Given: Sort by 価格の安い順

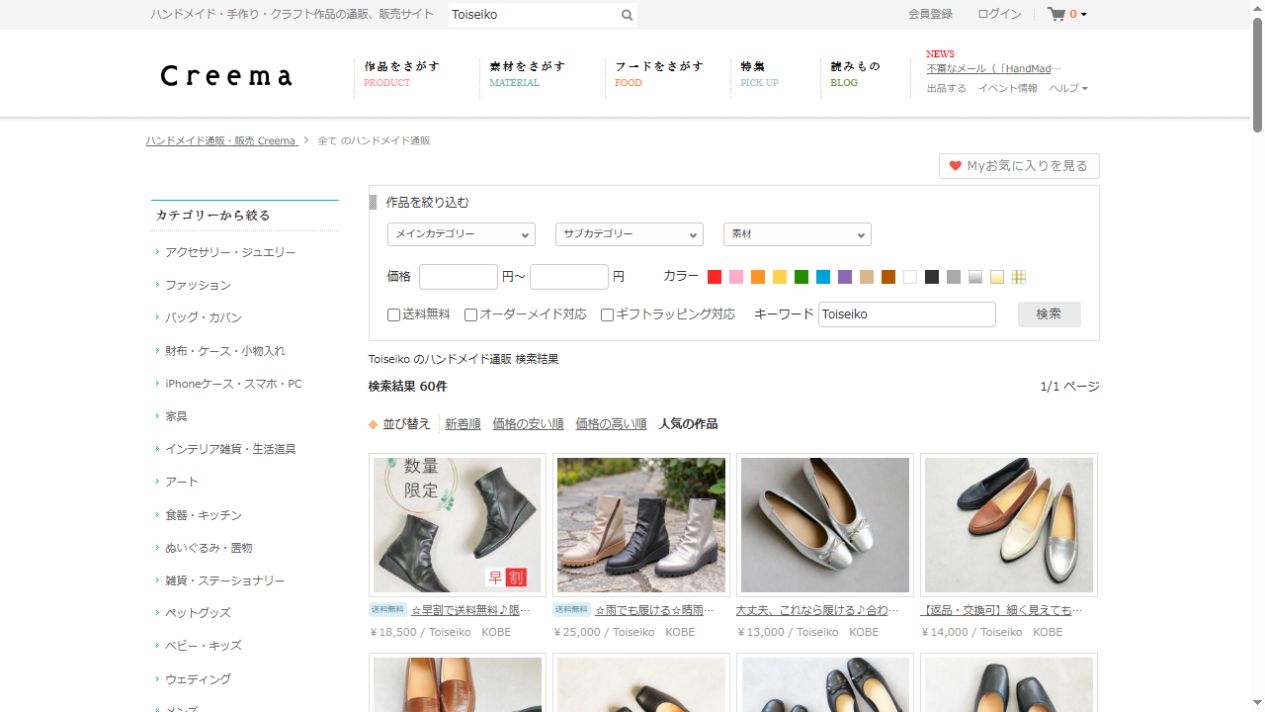Looking at the screenshot, I should pos(528,424).
